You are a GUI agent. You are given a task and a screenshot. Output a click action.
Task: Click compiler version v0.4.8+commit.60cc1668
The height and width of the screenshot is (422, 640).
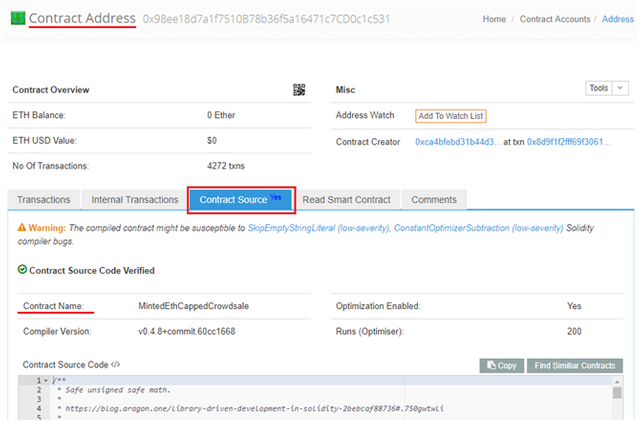click(x=187, y=331)
